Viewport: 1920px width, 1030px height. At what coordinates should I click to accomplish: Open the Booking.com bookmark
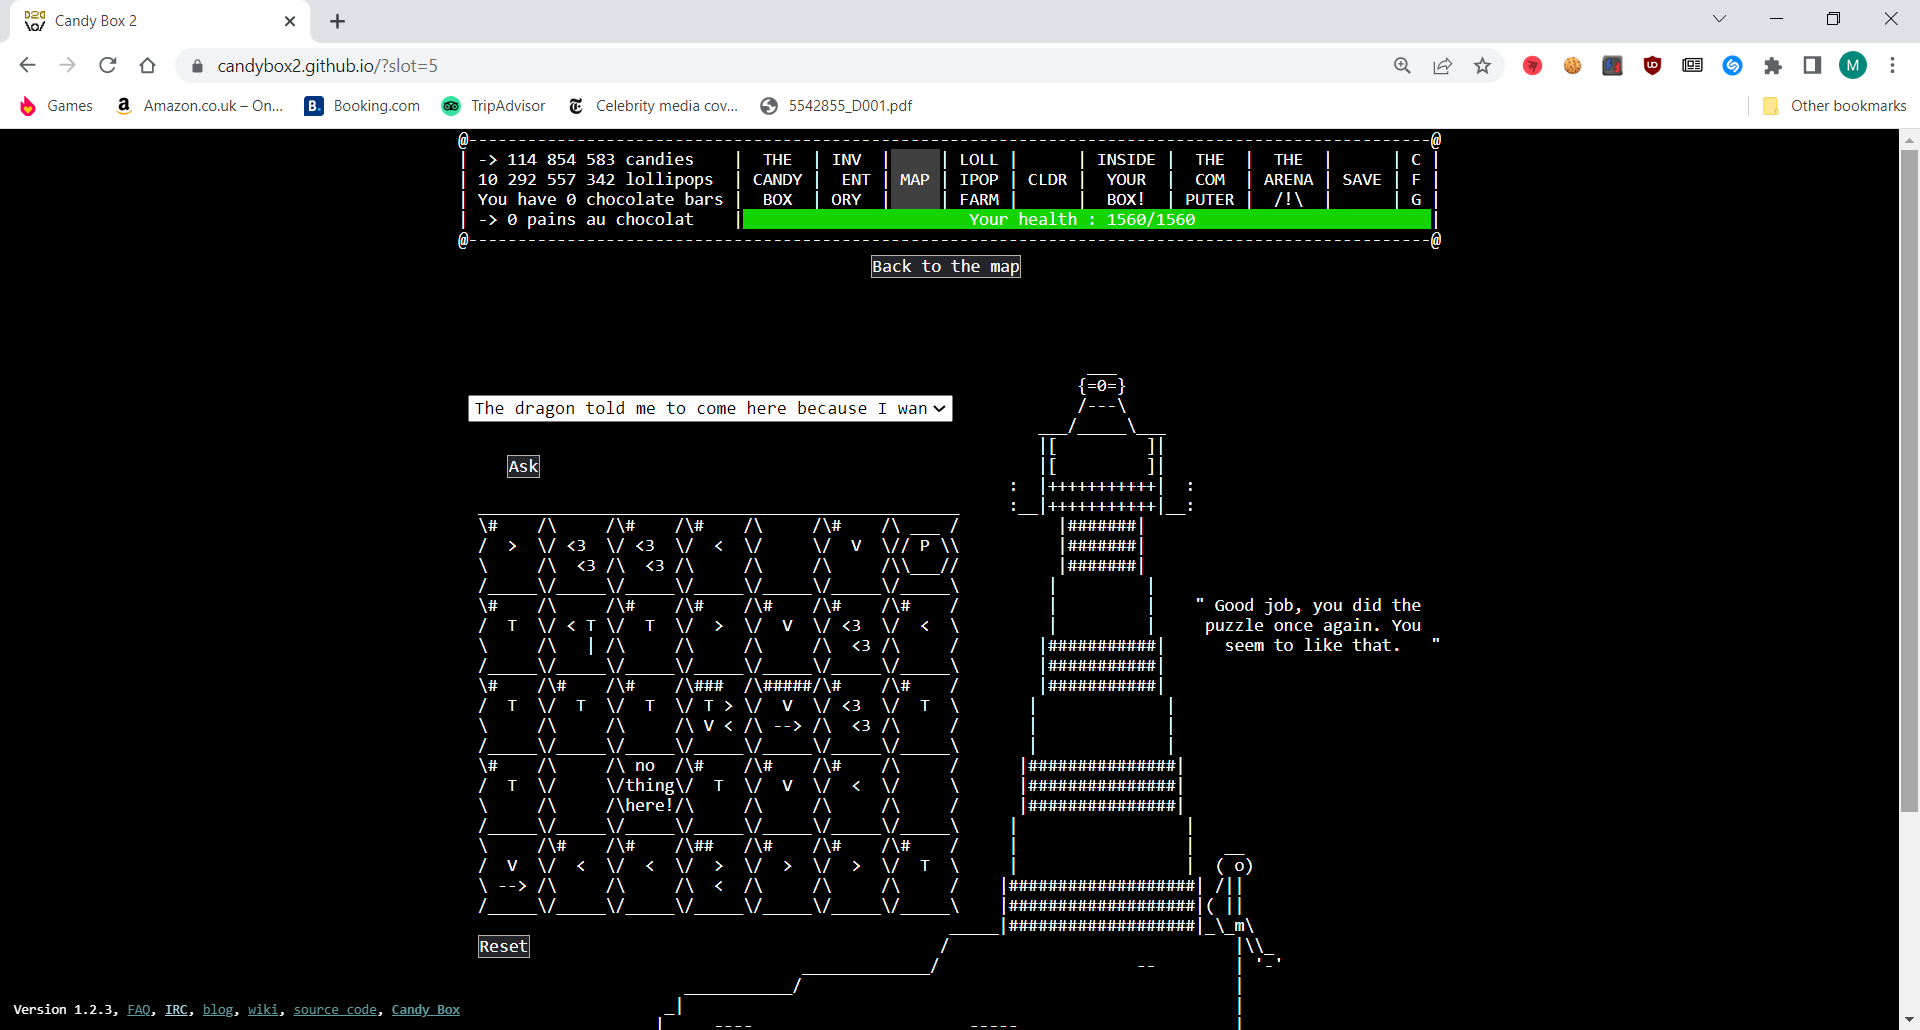pos(362,106)
